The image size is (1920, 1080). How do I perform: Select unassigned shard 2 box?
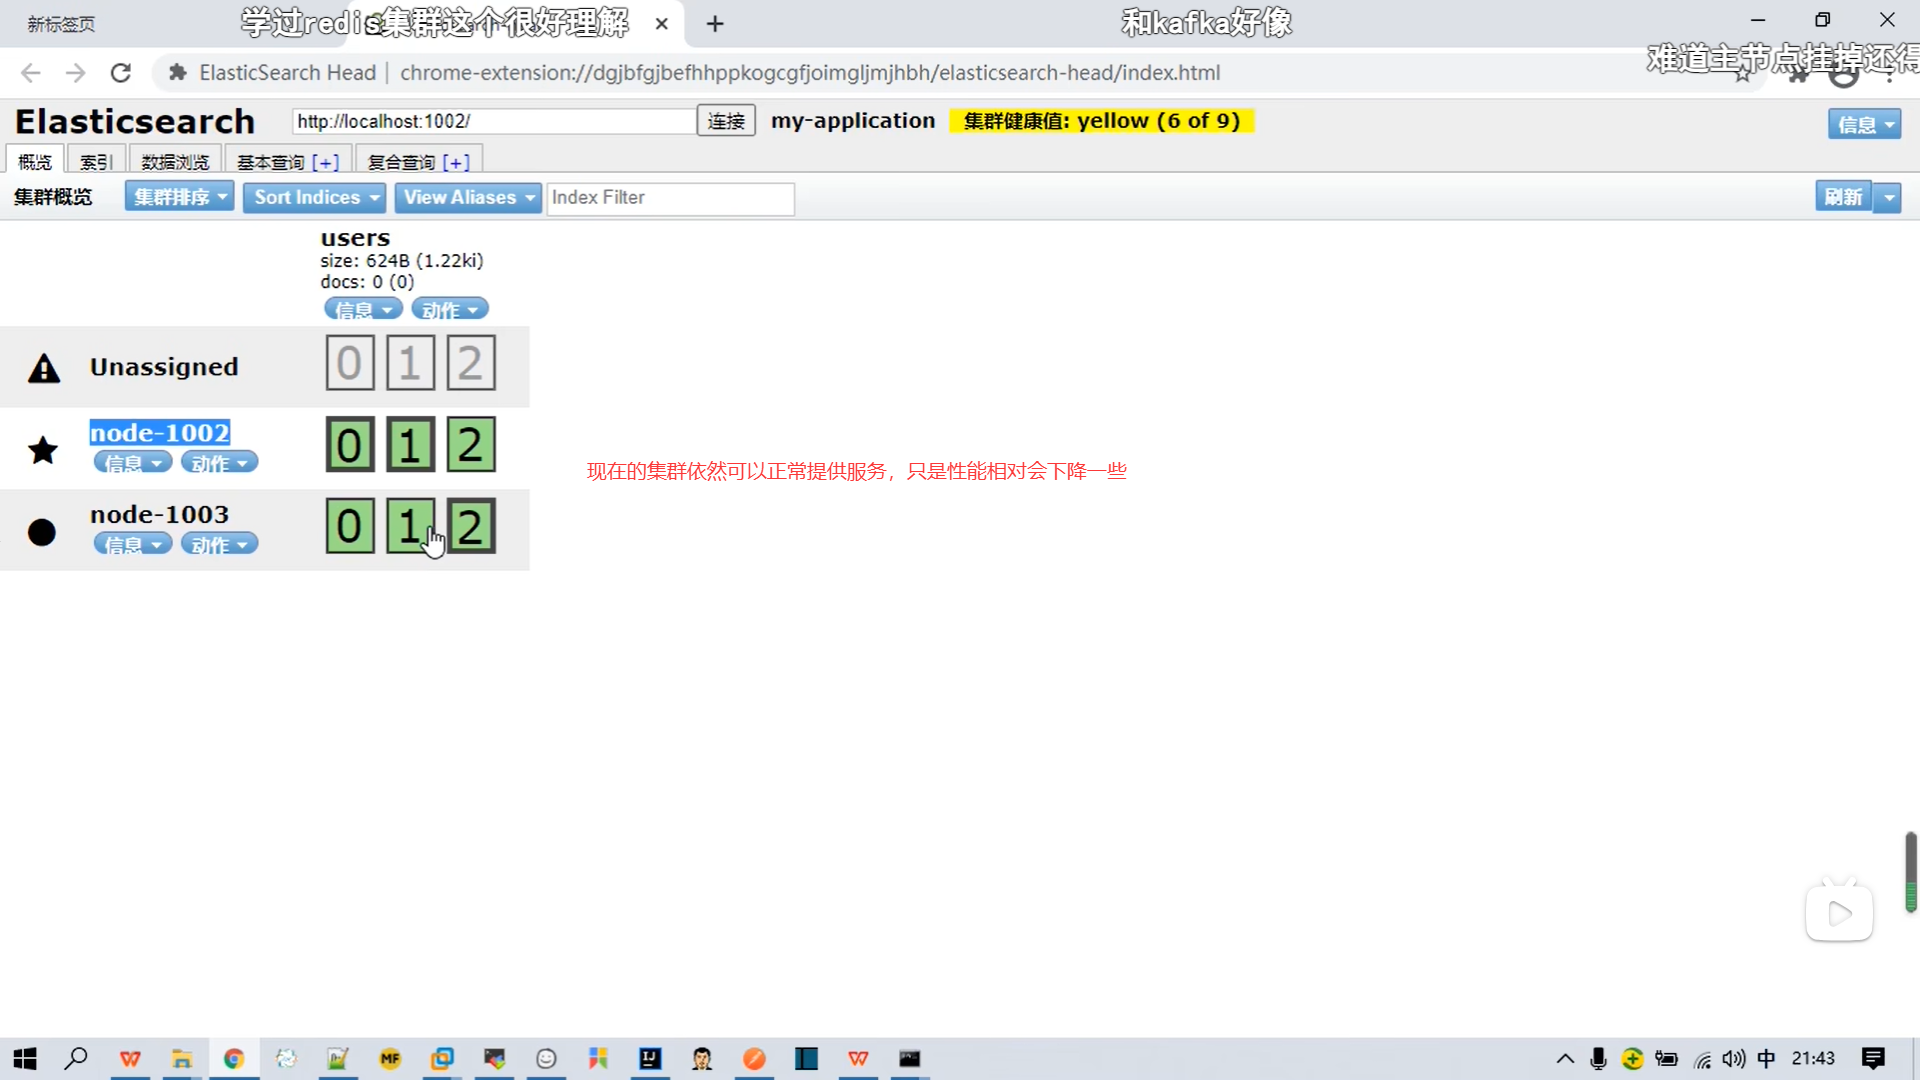coord(471,363)
